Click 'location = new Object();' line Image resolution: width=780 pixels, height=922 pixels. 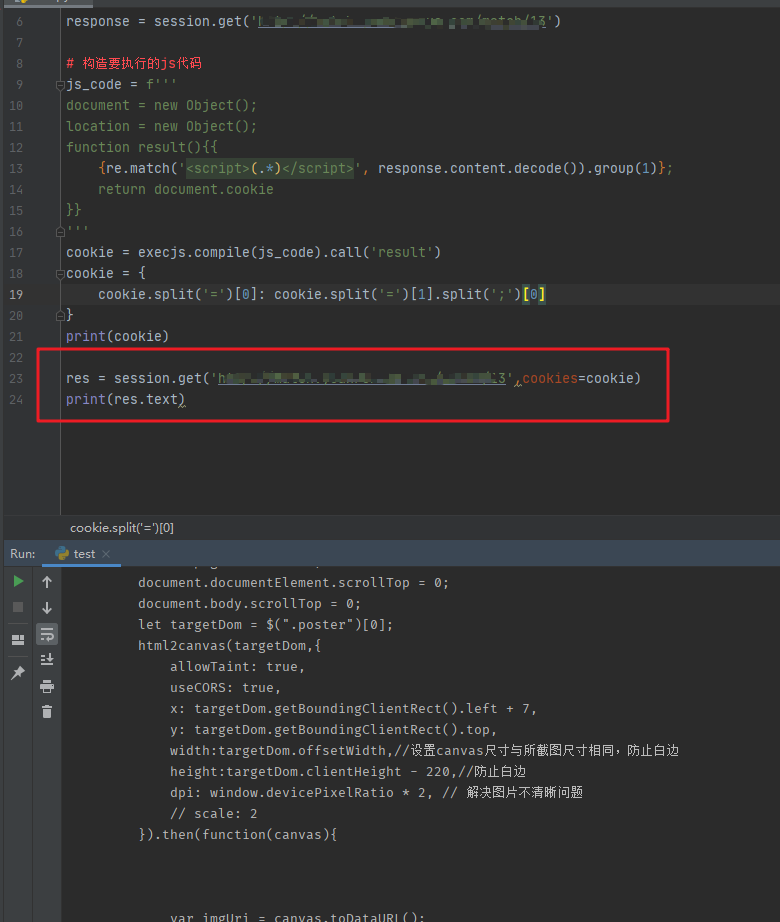pos(161,126)
